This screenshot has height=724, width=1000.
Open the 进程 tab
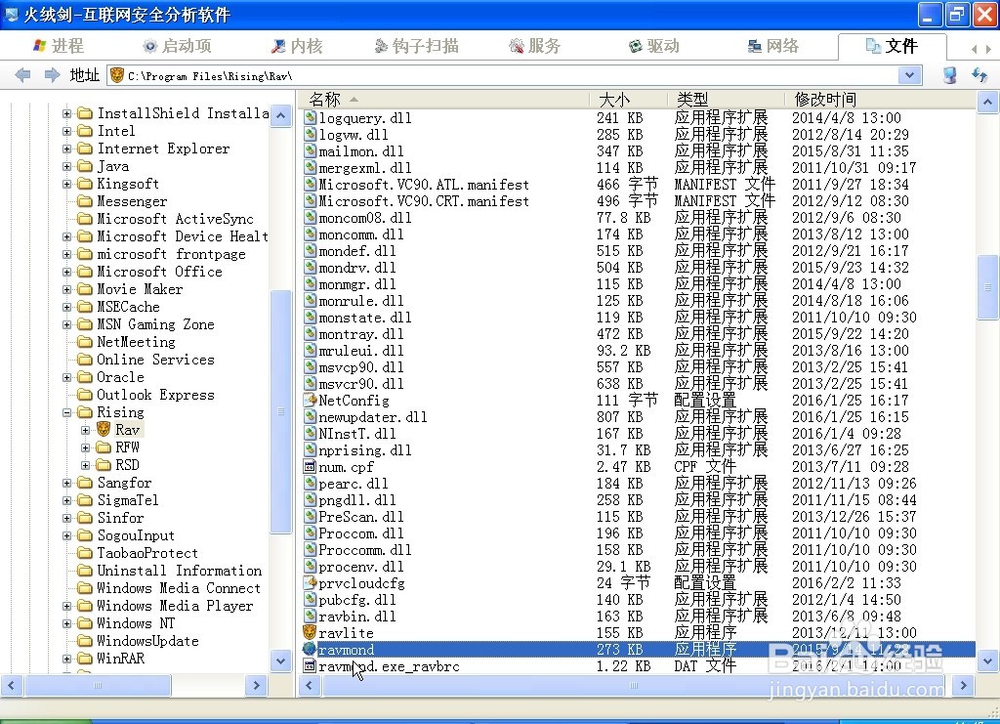click(x=58, y=46)
